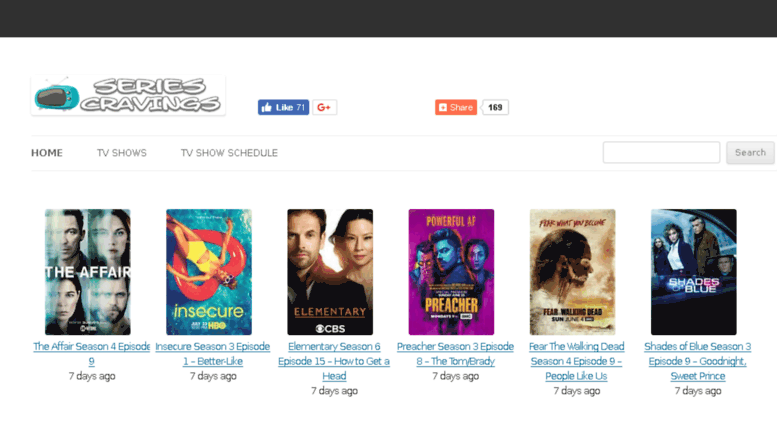Open the Preacher poster thumbnail
Screen dimensions: 777x423
(x=451, y=272)
